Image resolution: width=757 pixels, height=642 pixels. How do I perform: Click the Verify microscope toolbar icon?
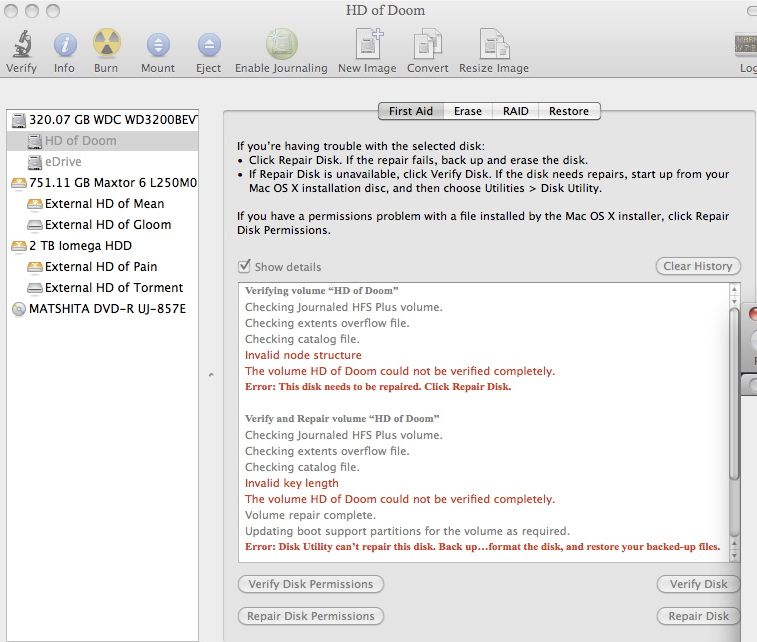pos(22,44)
